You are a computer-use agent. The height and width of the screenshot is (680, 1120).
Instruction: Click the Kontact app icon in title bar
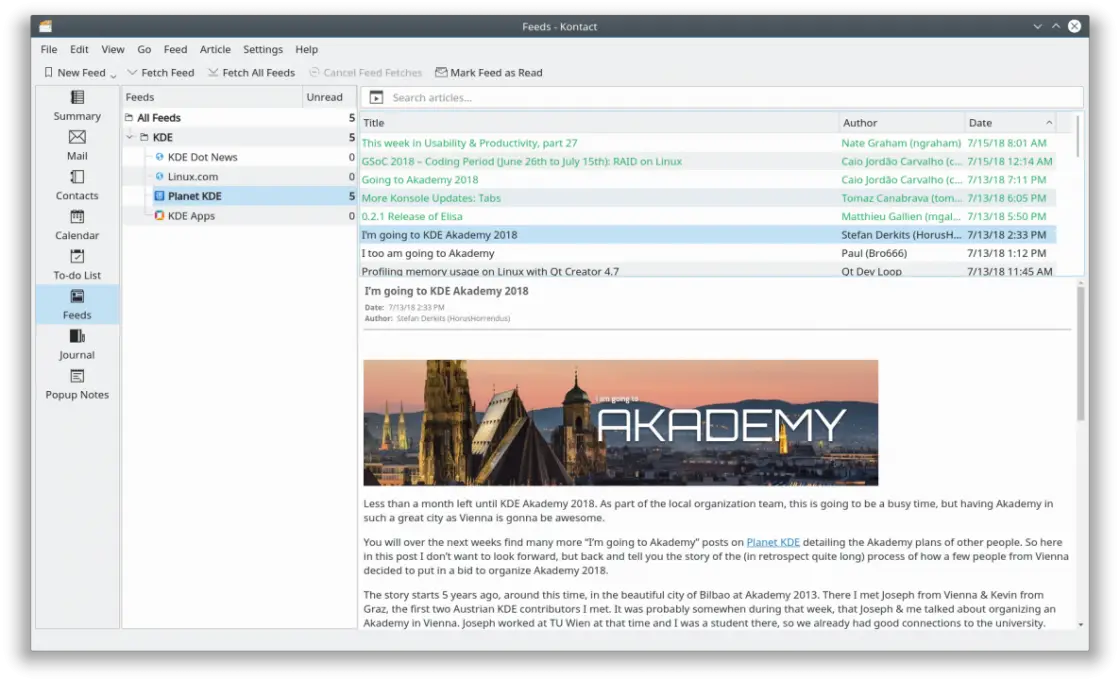(46, 26)
